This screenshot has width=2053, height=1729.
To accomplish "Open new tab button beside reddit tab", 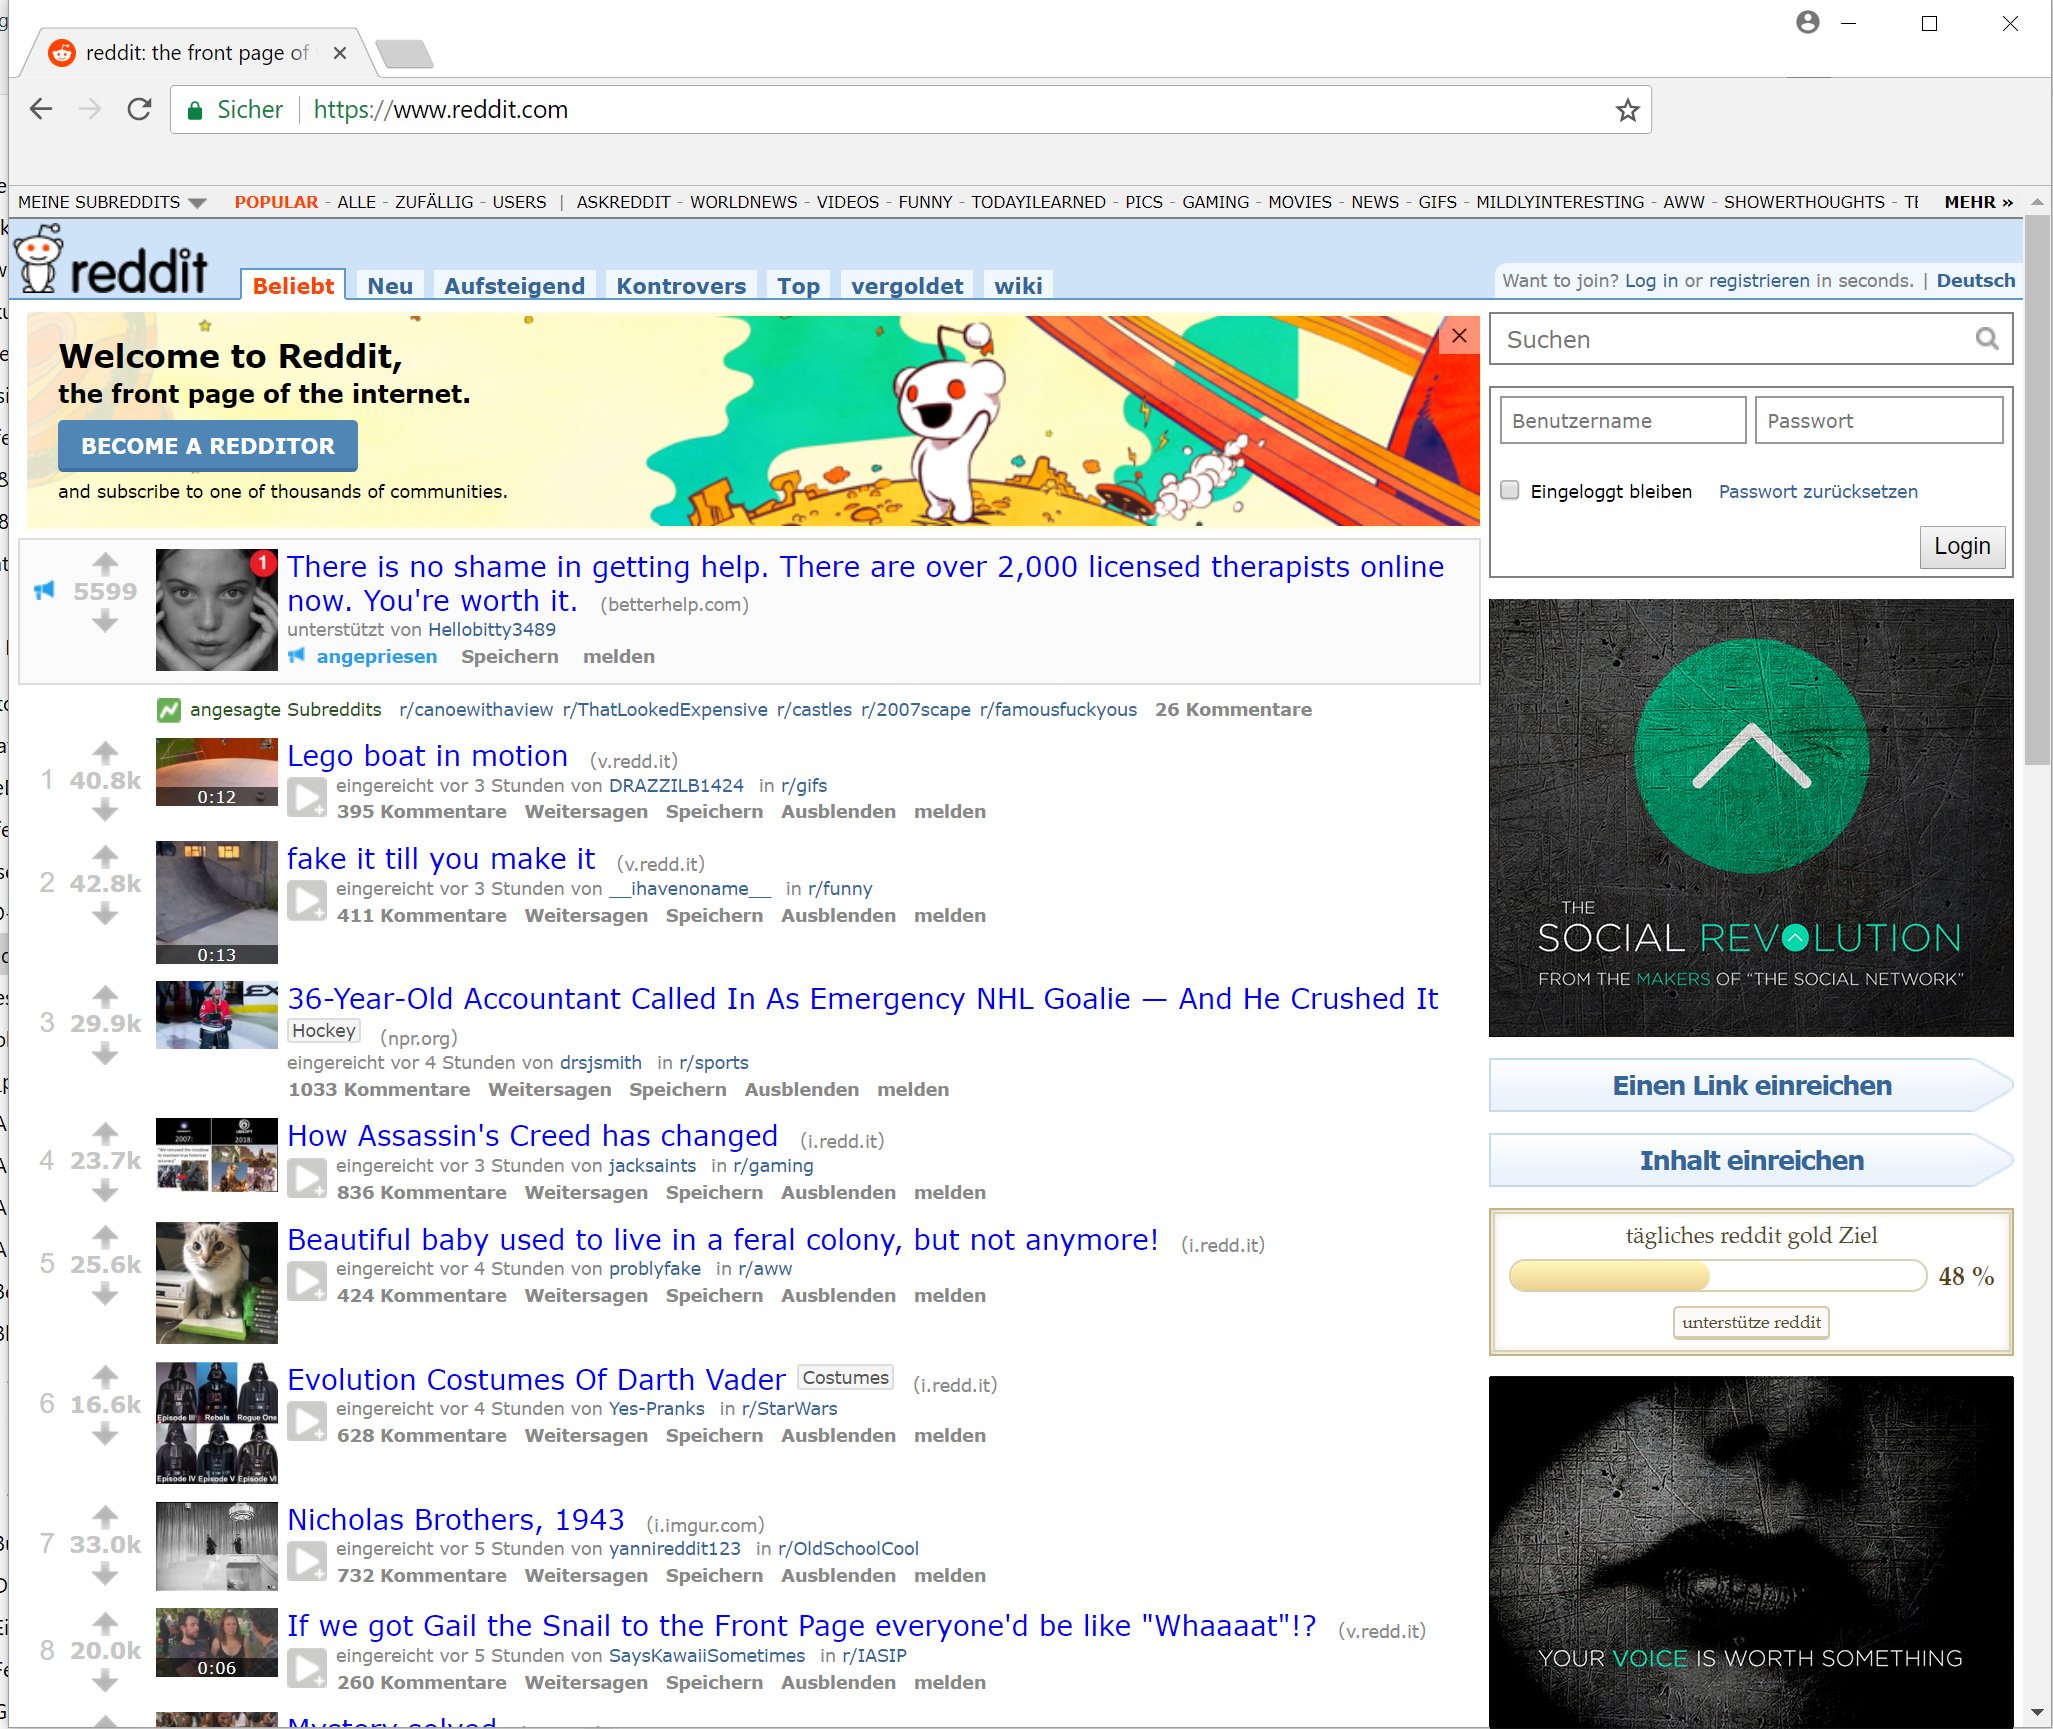I will coord(405,53).
